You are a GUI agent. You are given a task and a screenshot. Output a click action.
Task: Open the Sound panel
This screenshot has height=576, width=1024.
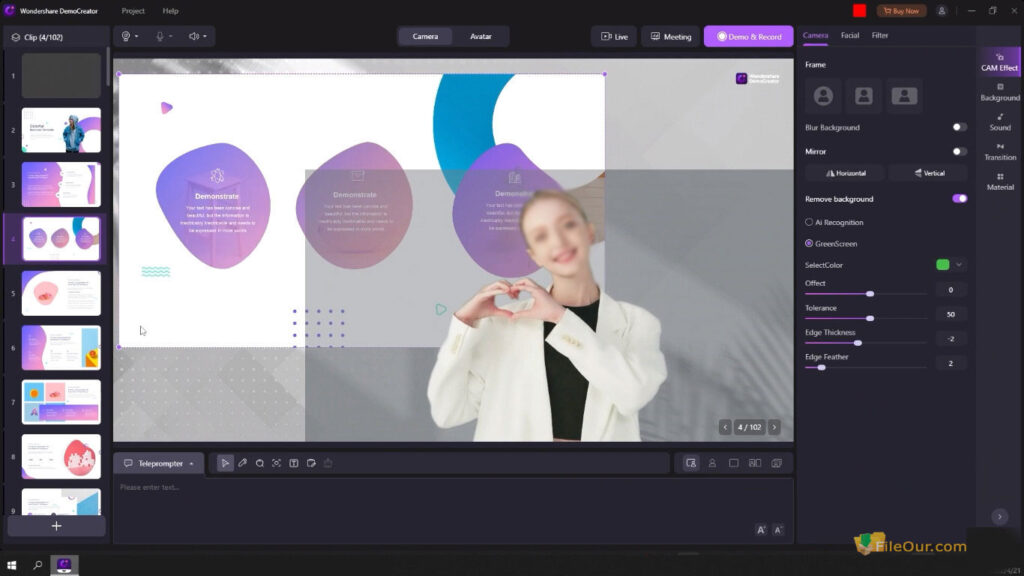tap(998, 122)
